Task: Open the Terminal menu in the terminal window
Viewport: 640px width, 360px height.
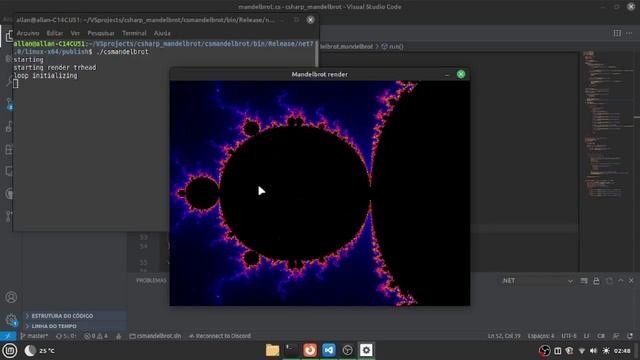Action: (134, 33)
